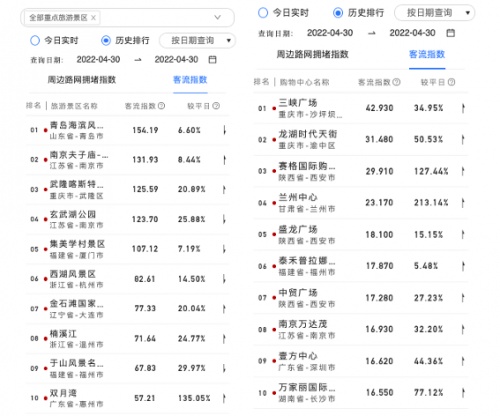Select 历史排行 radio in right panel
The image size is (500, 416).
click(338, 13)
